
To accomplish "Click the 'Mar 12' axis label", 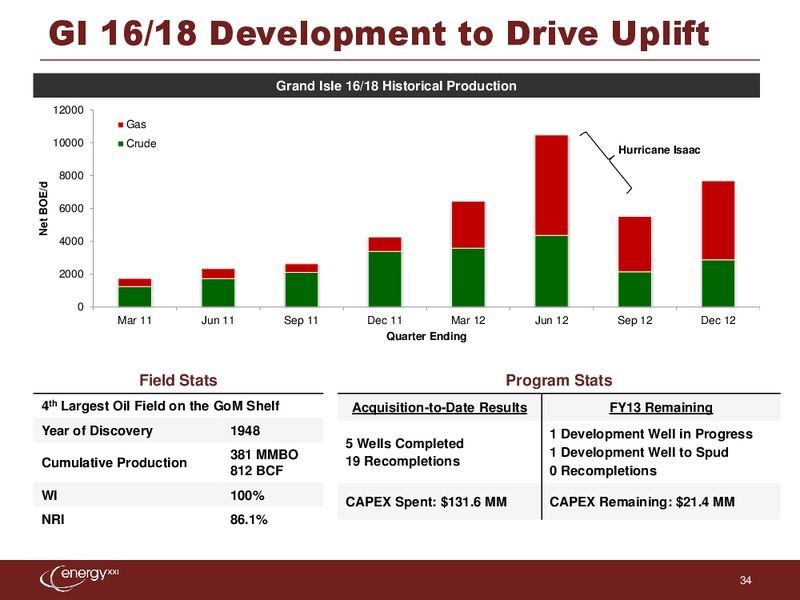I will (468, 320).
